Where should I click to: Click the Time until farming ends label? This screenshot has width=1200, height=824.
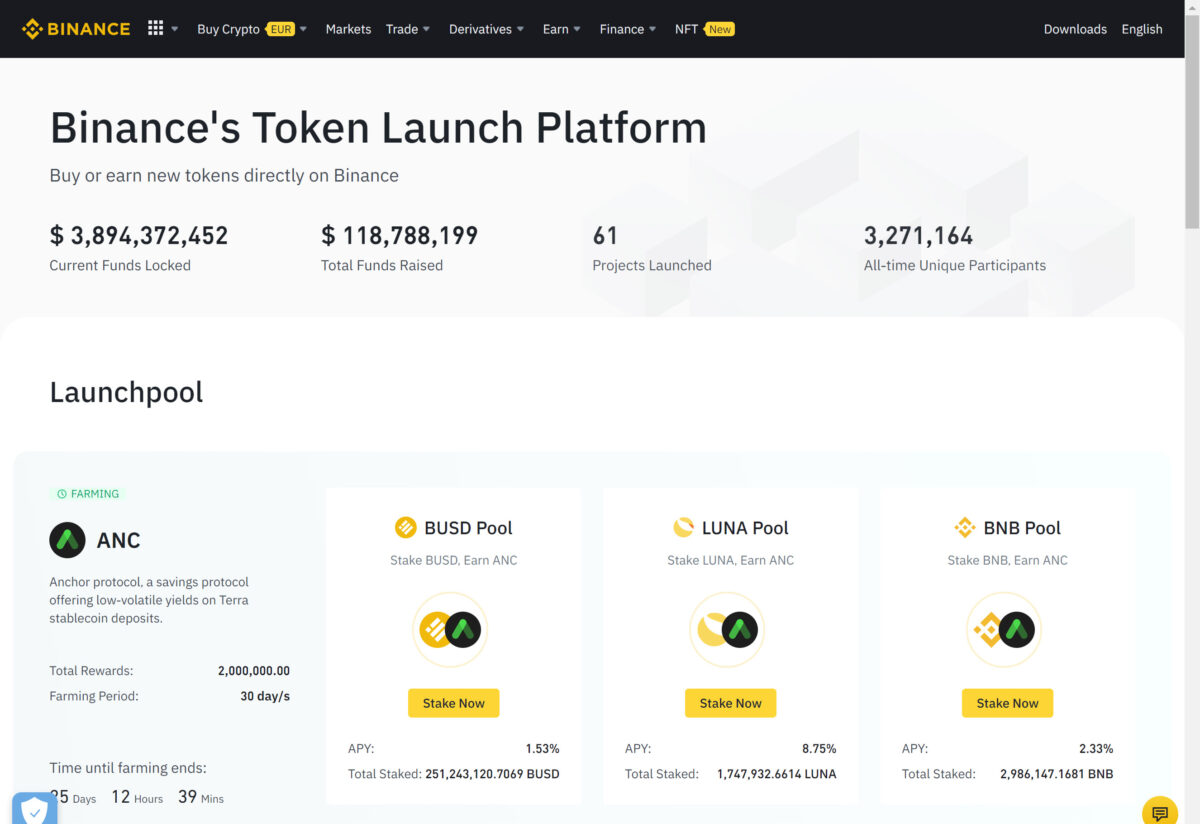pos(128,768)
